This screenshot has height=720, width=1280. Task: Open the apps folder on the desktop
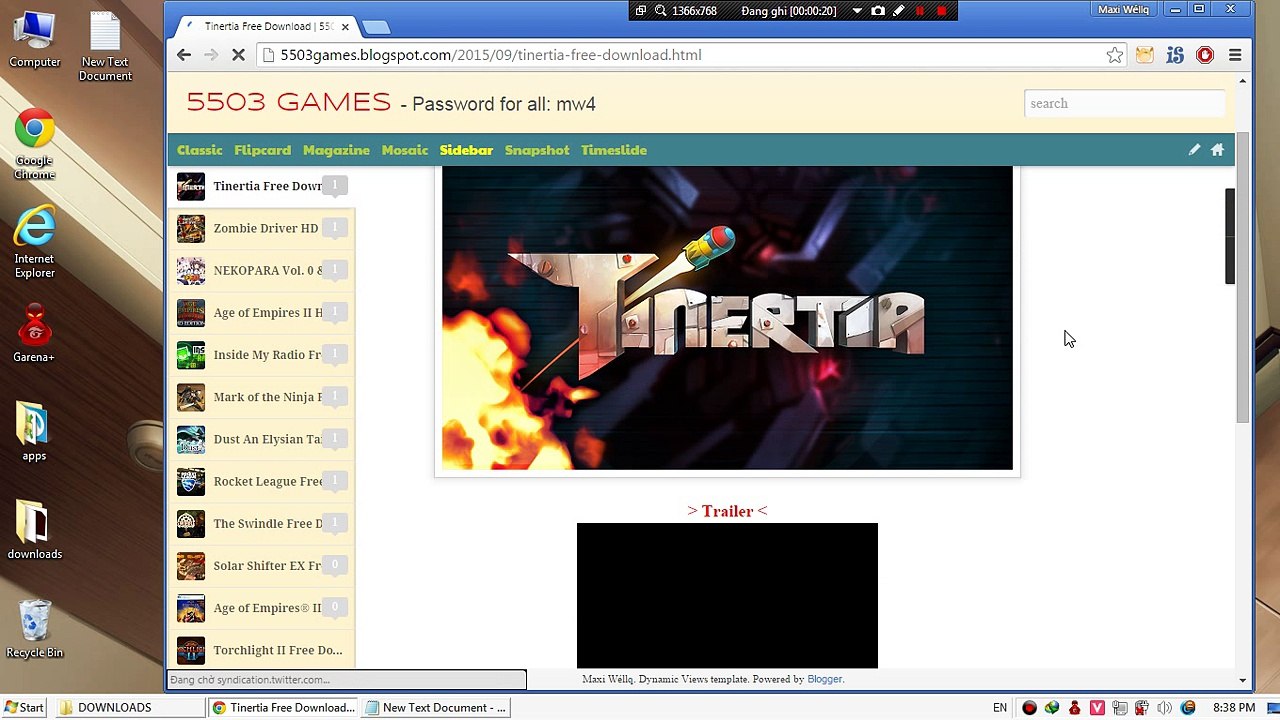click(34, 432)
